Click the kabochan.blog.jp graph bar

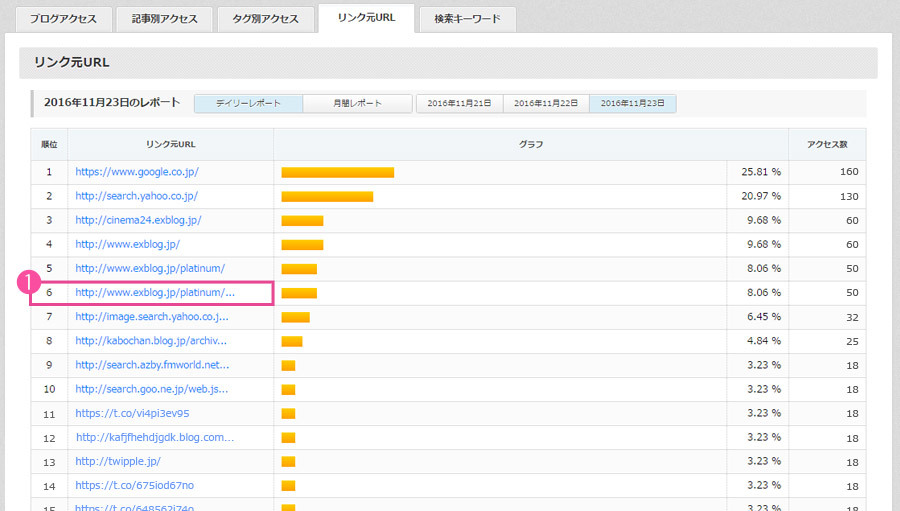click(292, 341)
